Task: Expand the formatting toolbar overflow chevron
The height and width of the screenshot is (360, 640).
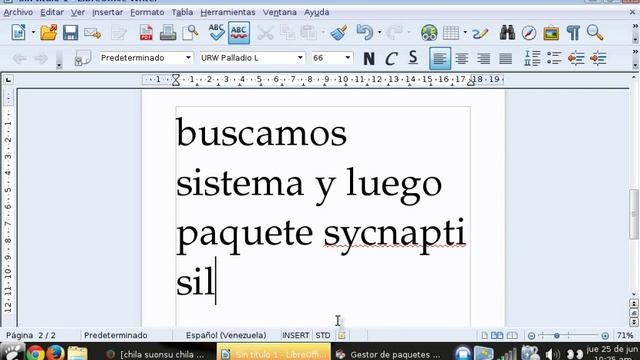Action: click(635, 52)
